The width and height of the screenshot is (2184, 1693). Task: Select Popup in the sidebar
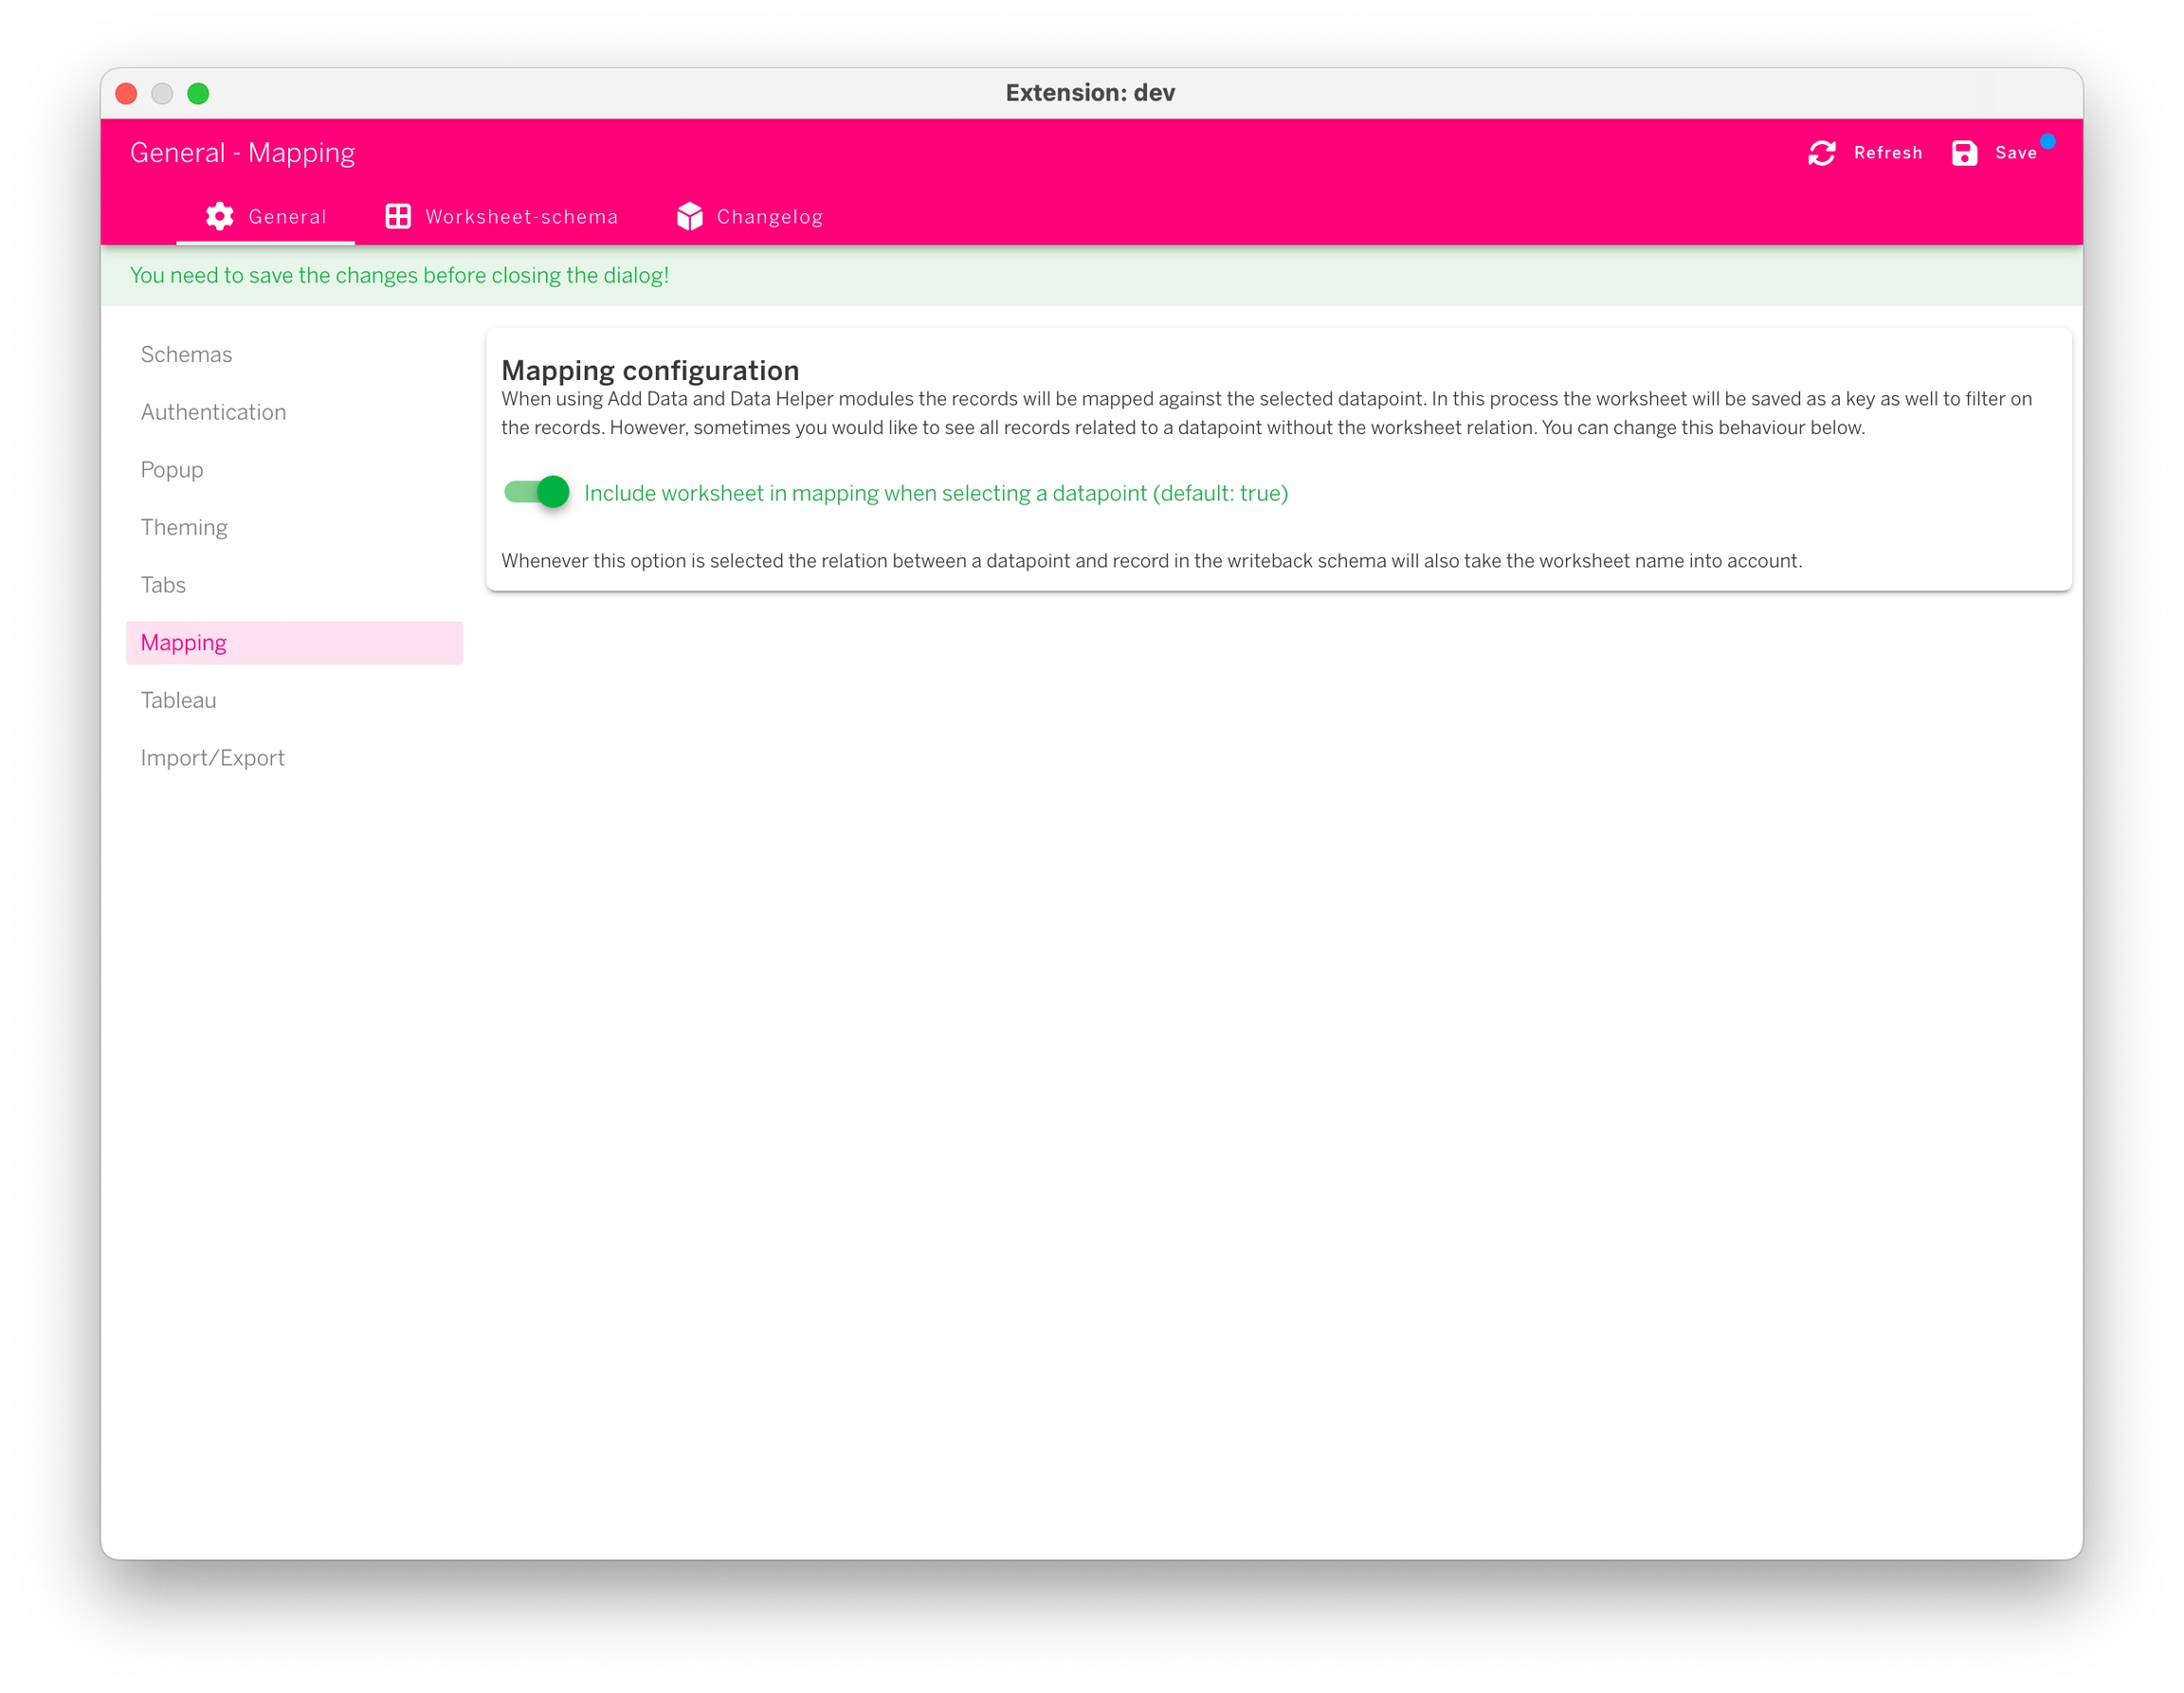click(x=172, y=470)
